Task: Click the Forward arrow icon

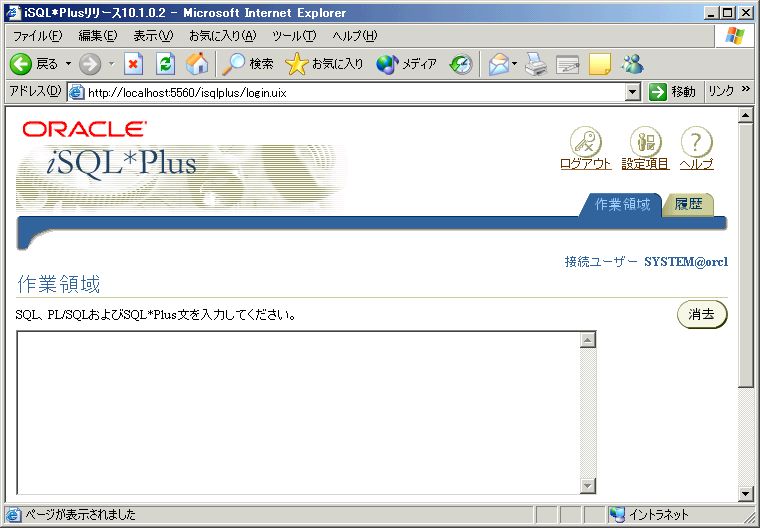Action: coord(90,64)
